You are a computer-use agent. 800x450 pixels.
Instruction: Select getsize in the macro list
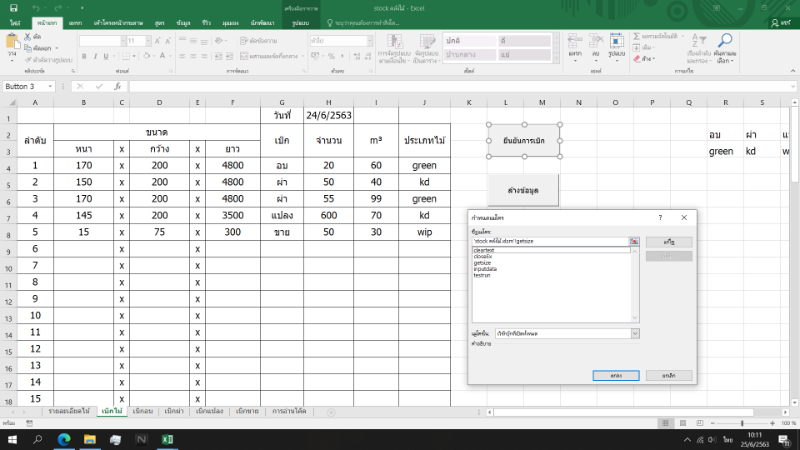point(482,262)
